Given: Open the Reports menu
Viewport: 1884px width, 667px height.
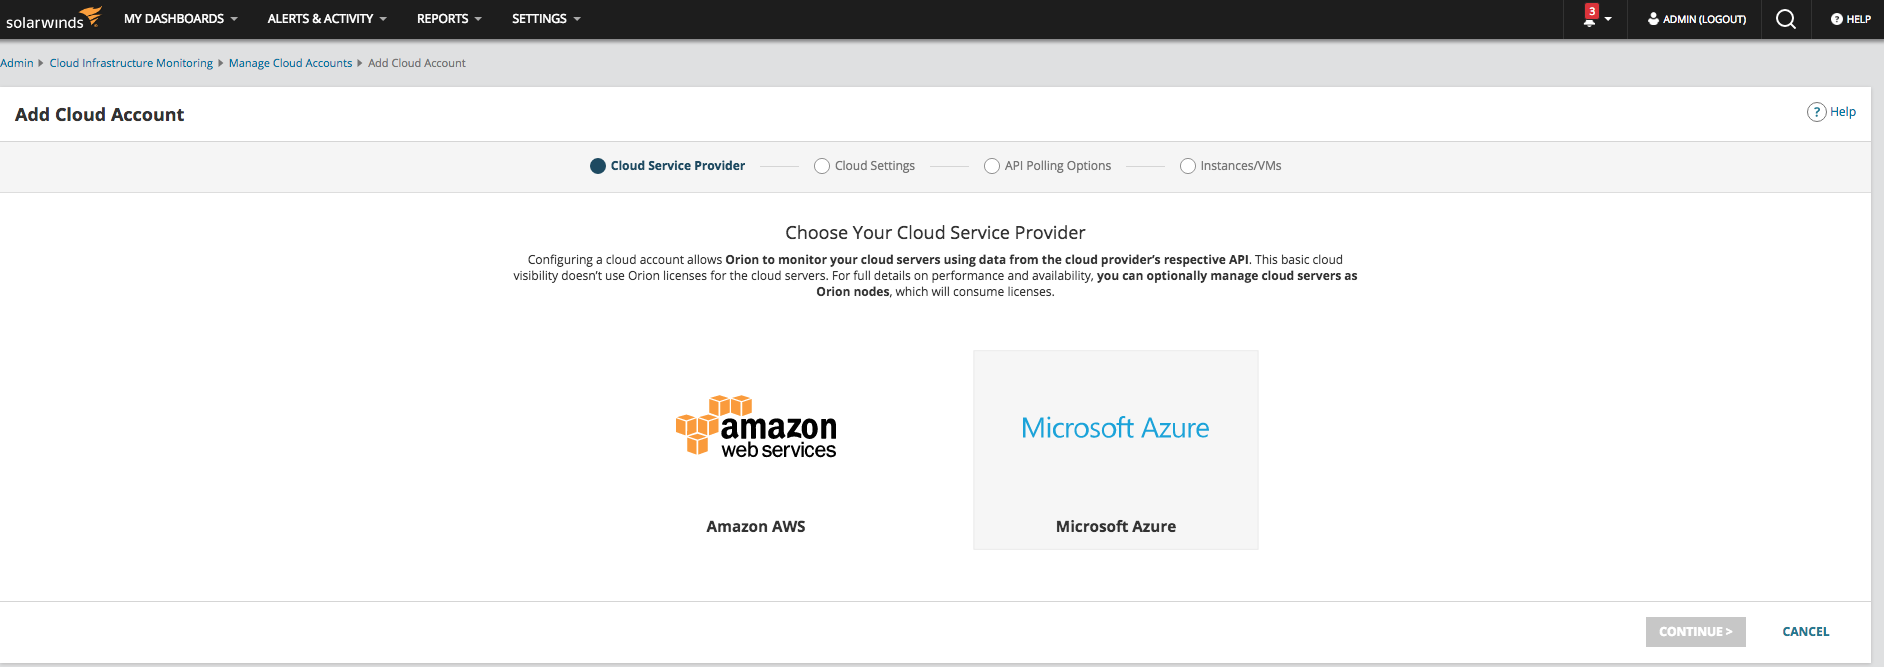Looking at the screenshot, I should [x=449, y=19].
